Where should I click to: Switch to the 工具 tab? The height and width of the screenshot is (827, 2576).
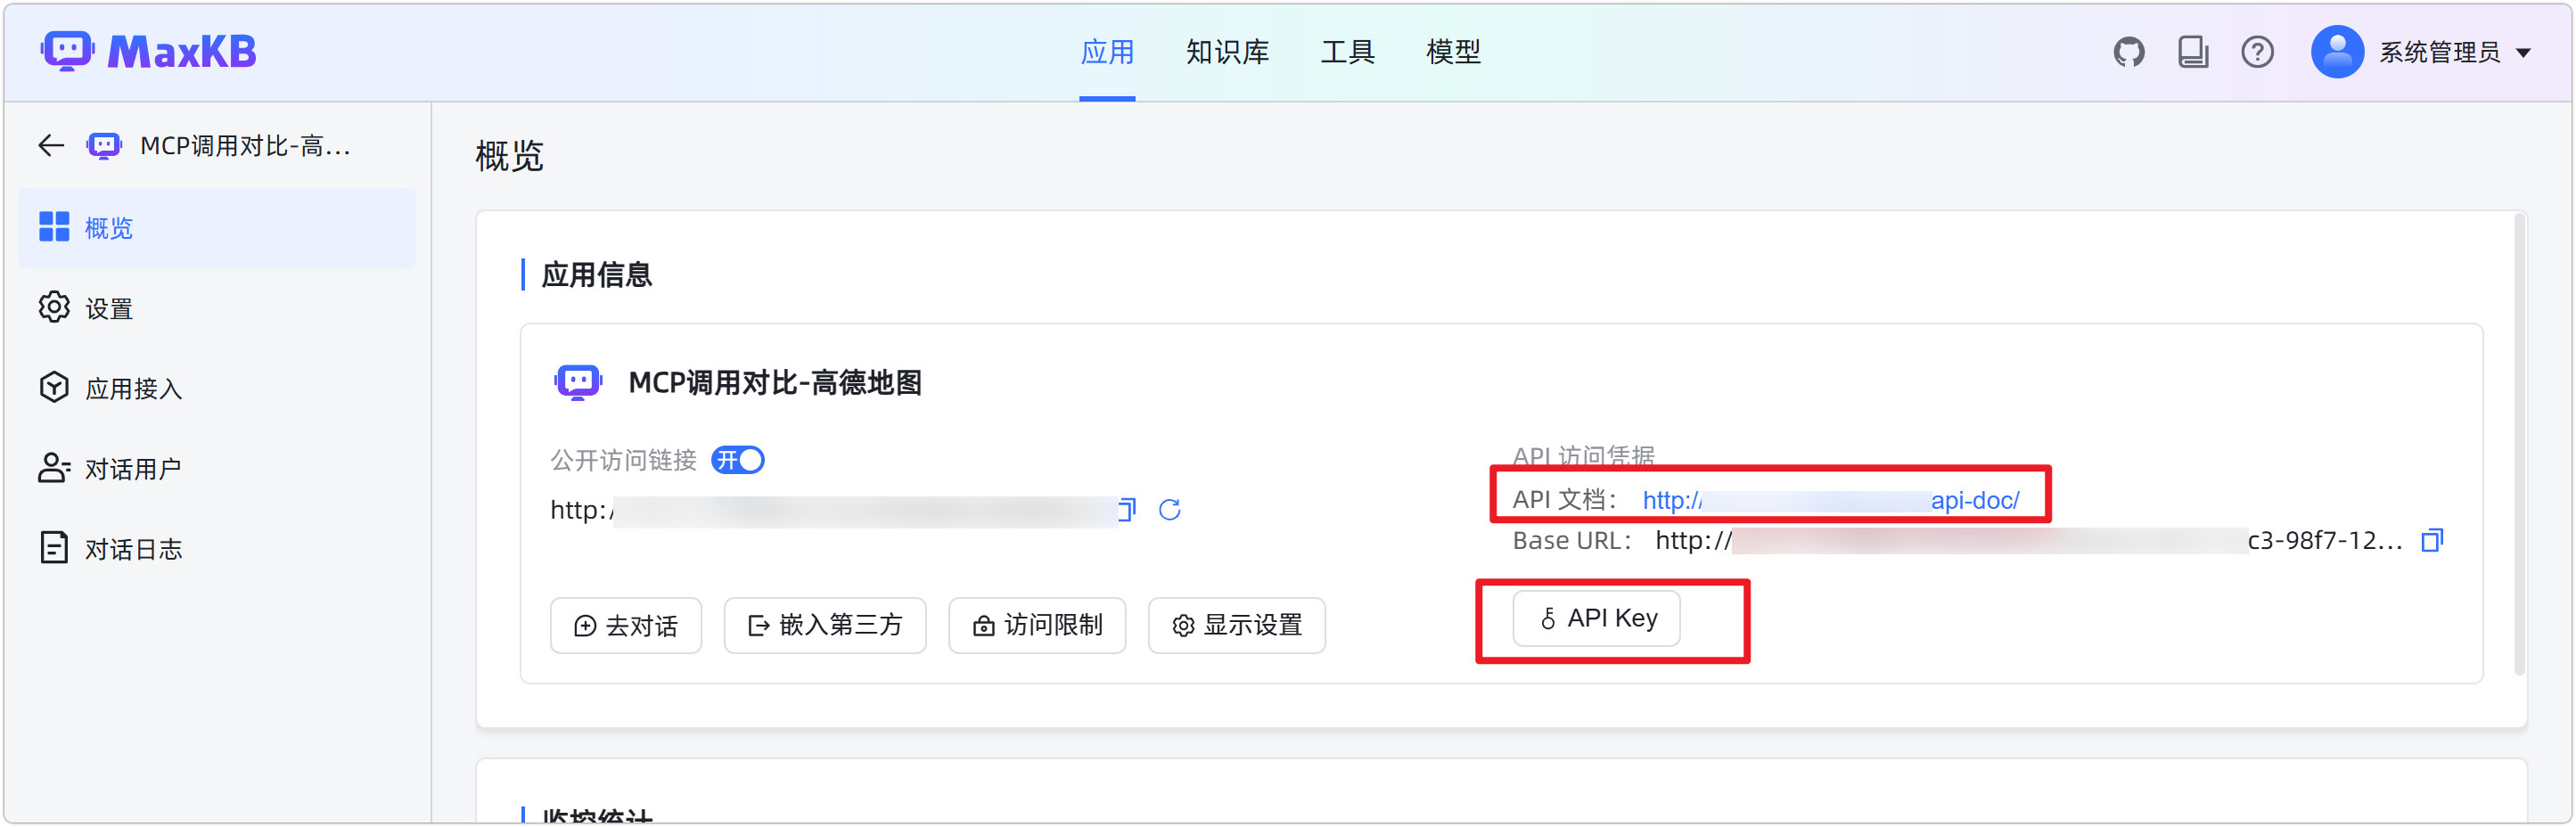pyautogui.click(x=1347, y=52)
